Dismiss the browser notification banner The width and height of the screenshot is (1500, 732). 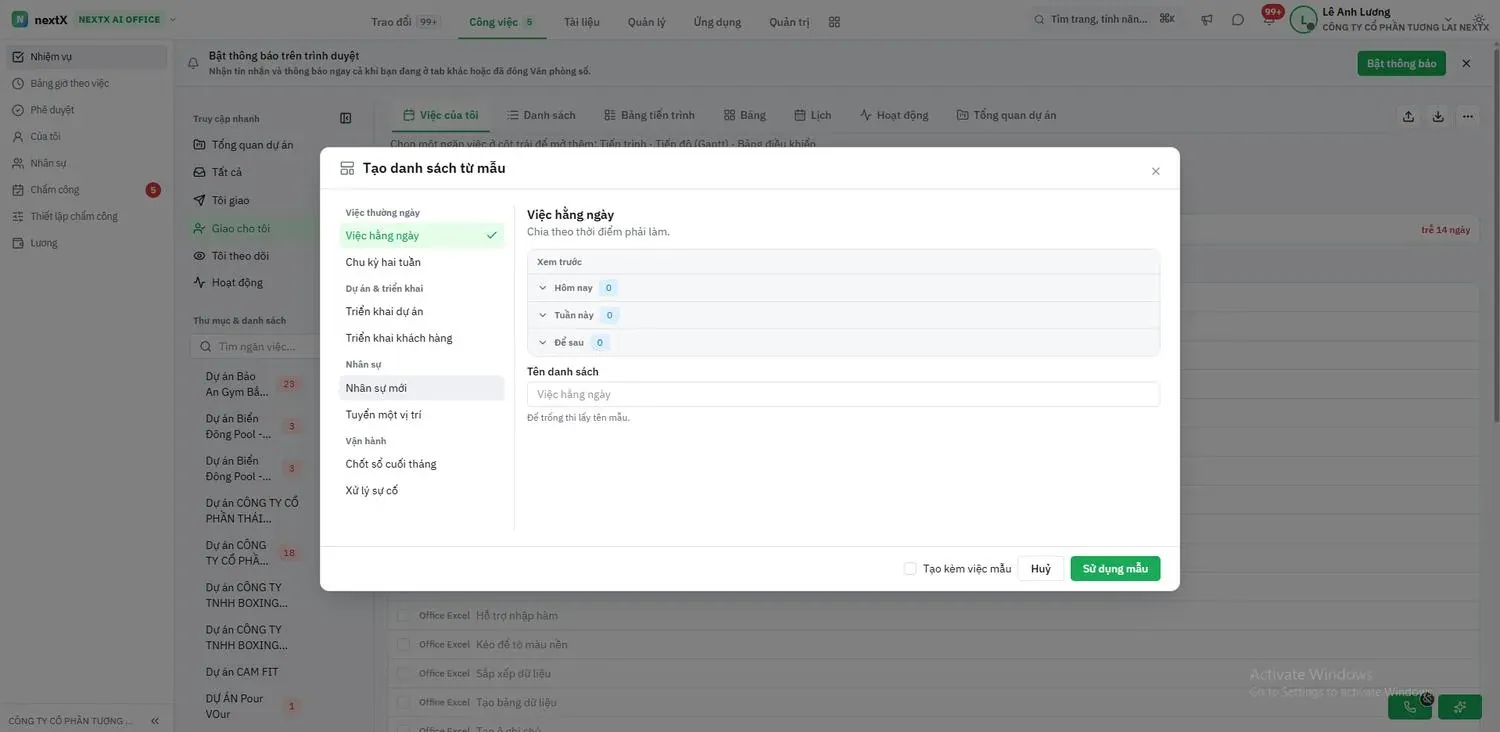tap(1466, 63)
